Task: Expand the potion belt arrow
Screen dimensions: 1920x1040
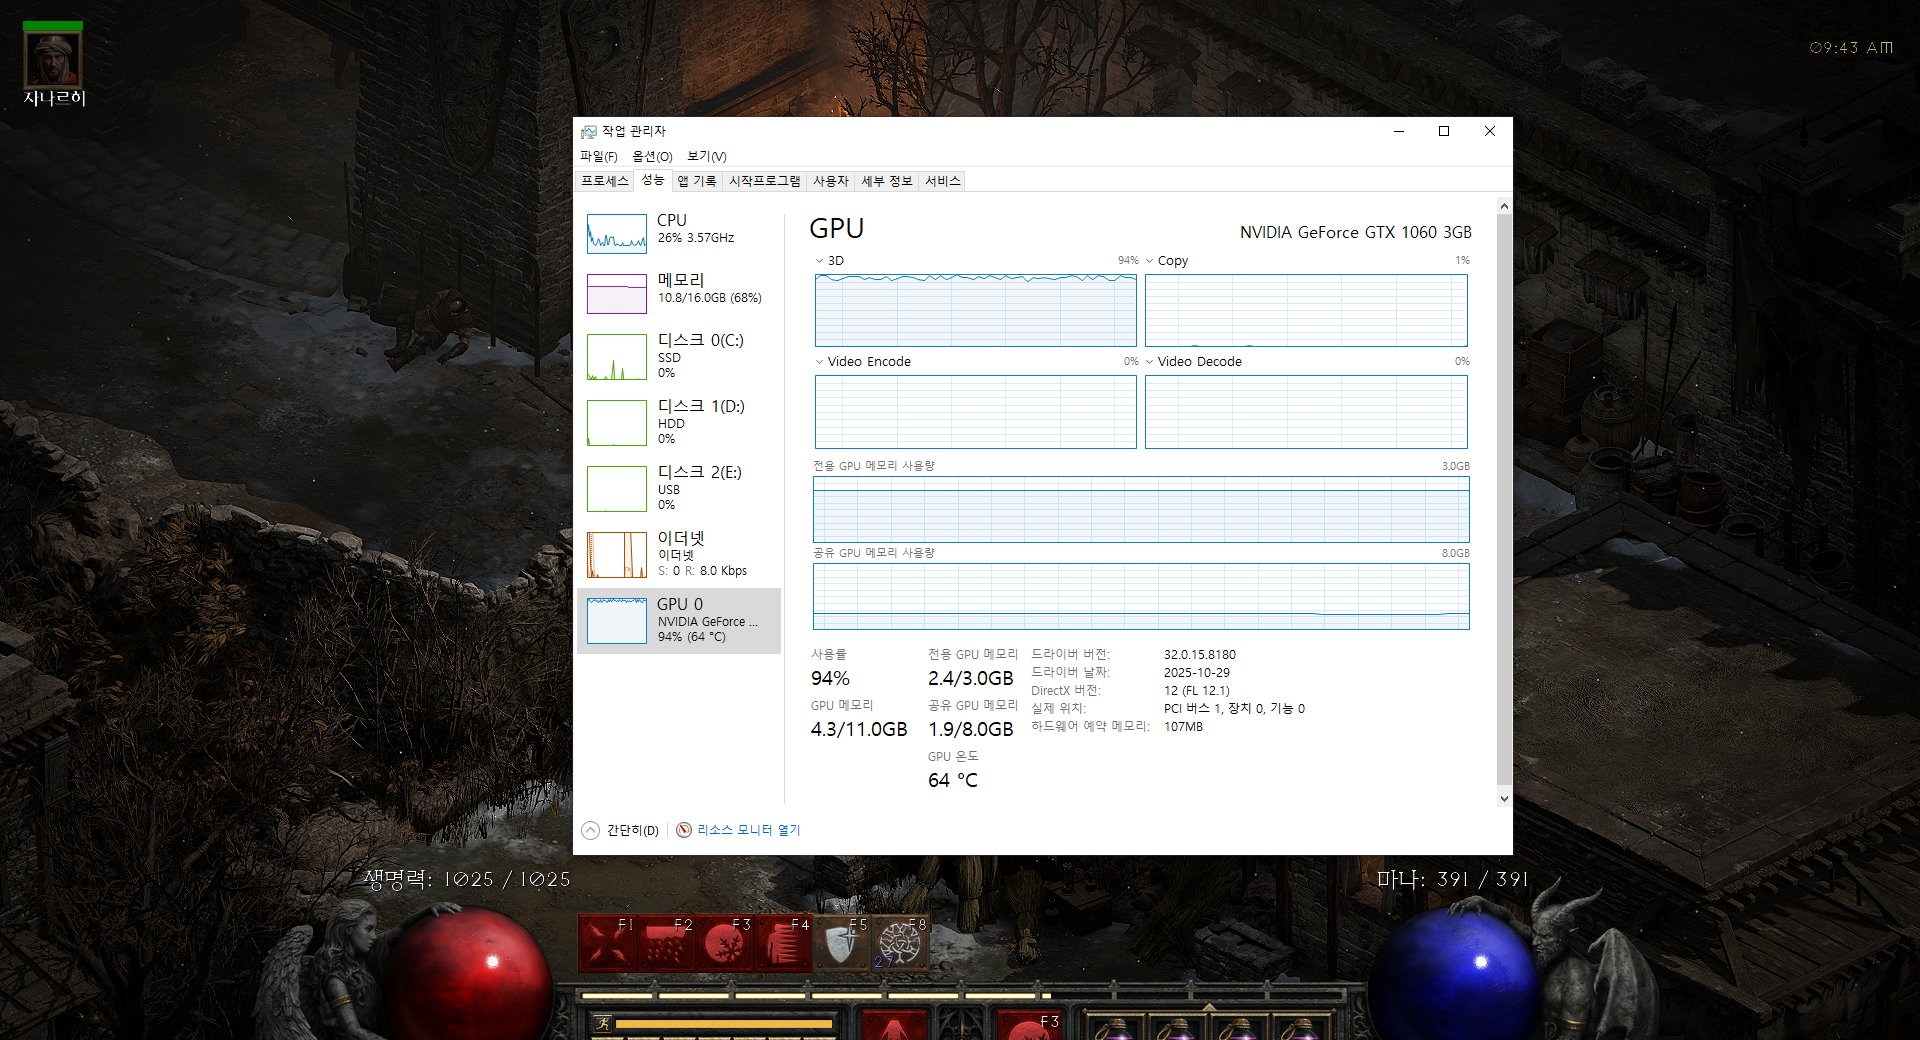Action: (x=1209, y=1008)
